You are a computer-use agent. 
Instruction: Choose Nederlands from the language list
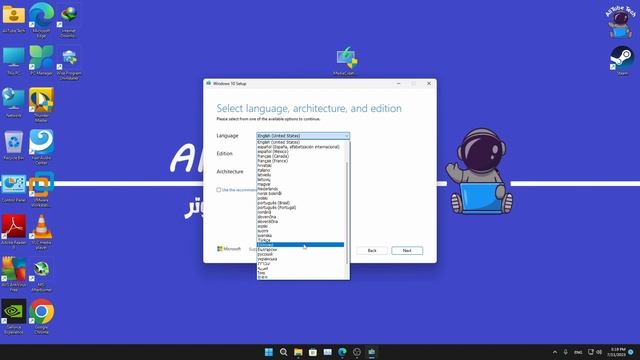coord(301,189)
